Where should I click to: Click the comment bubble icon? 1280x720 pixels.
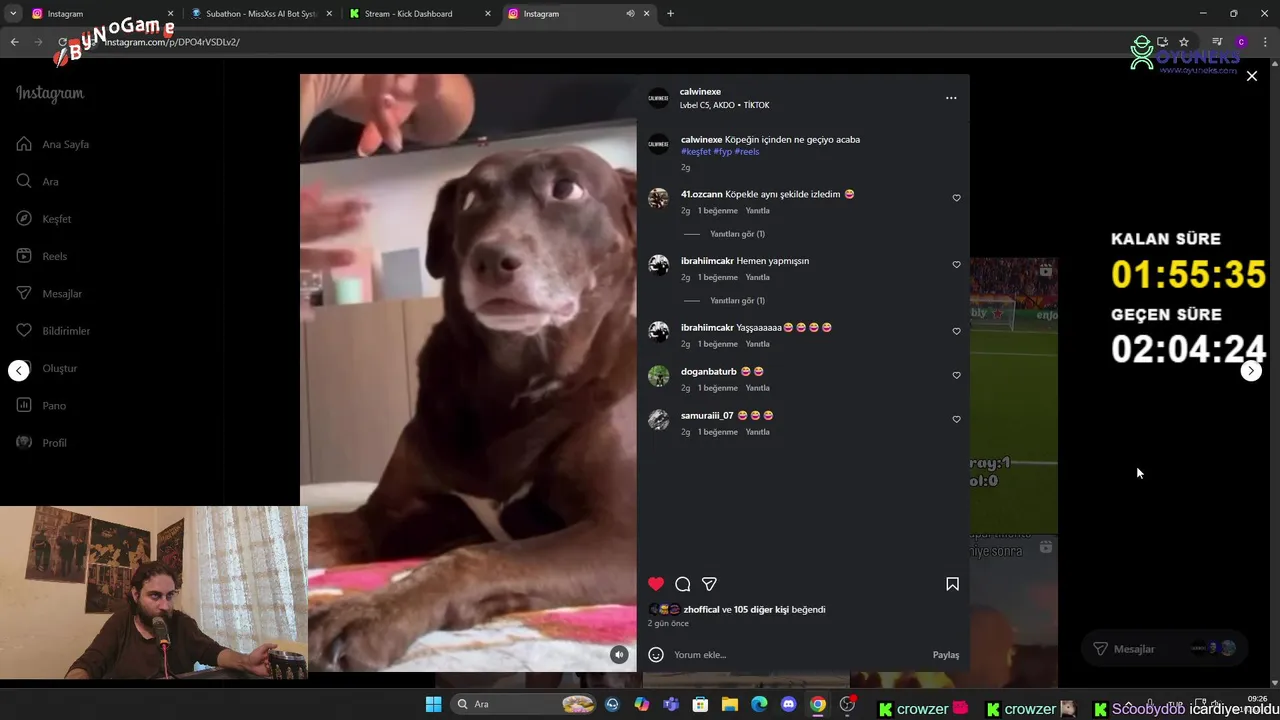(683, 584)
